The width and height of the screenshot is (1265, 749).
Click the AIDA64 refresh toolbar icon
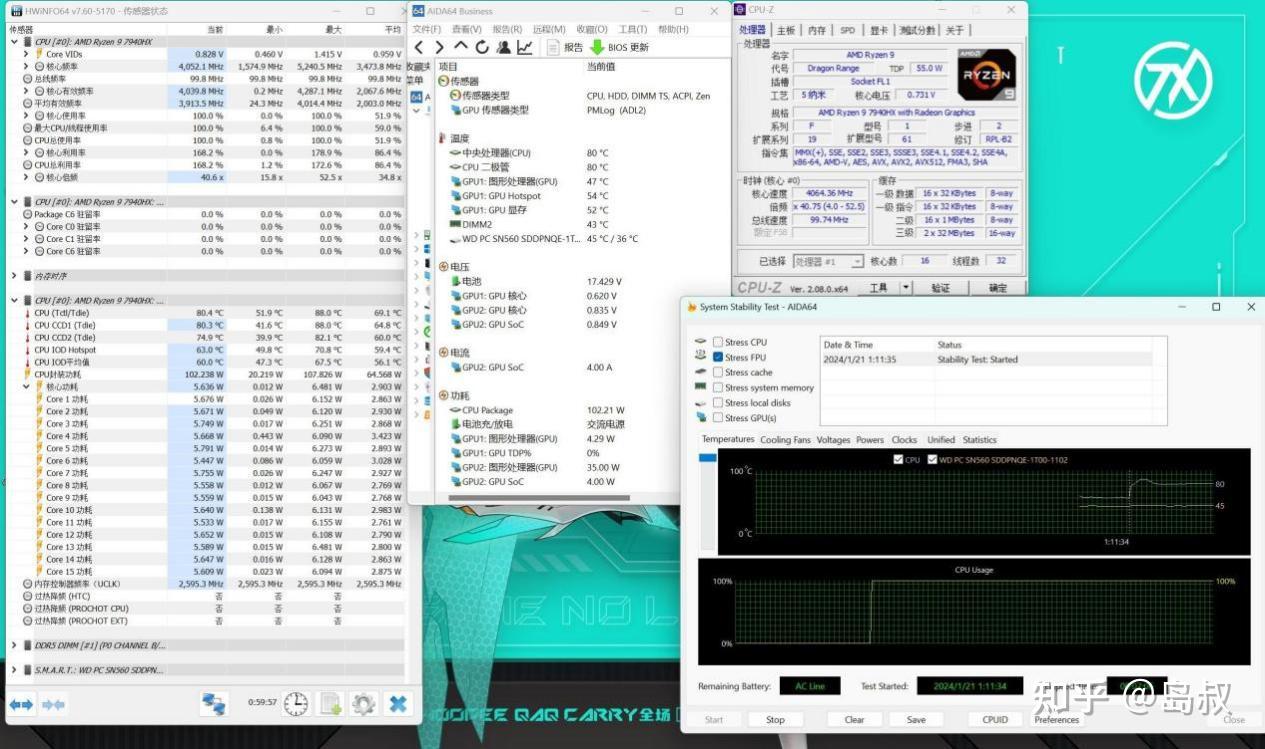[482, 47]
